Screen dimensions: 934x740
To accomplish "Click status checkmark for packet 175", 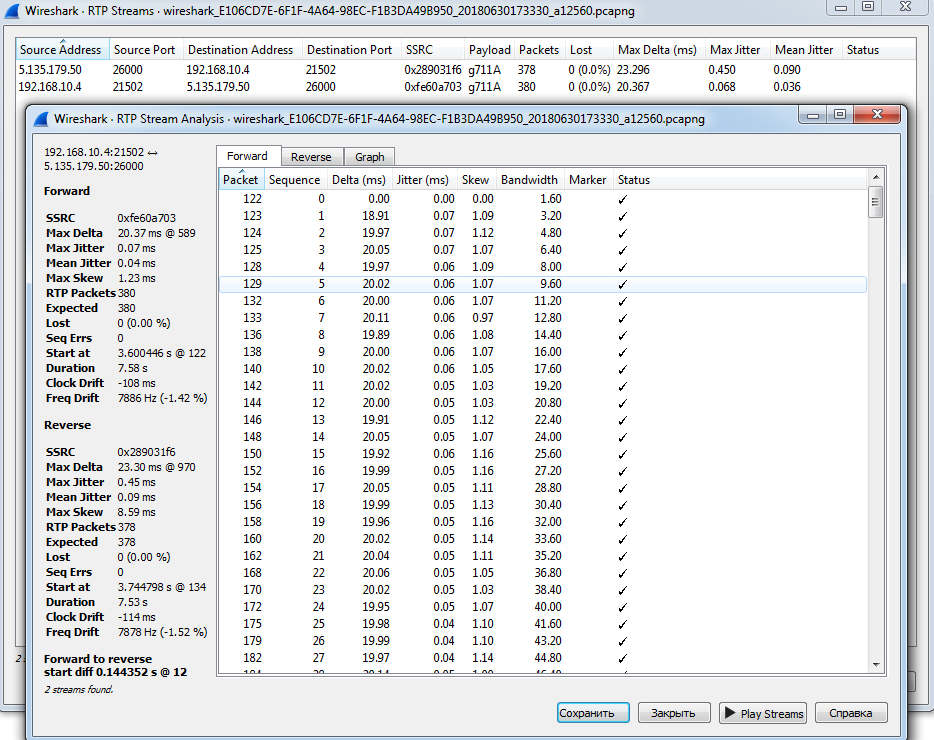I will pos(622,624).
